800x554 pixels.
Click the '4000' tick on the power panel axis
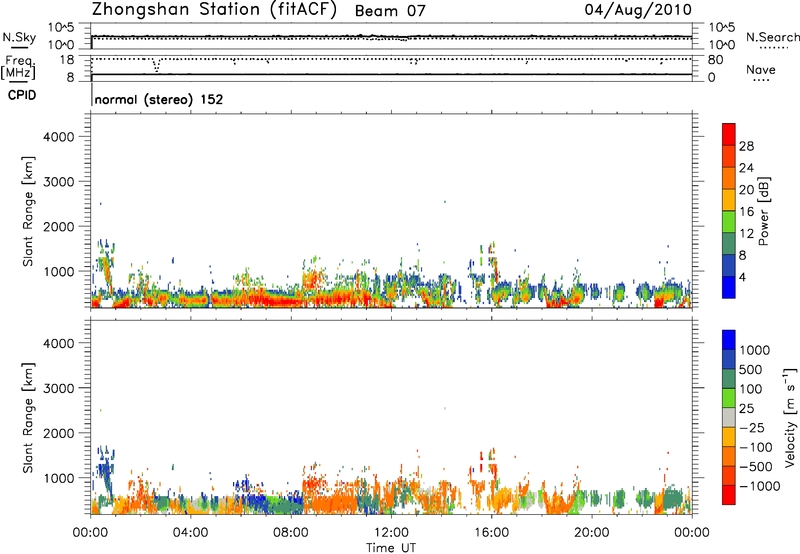[58, 137]
